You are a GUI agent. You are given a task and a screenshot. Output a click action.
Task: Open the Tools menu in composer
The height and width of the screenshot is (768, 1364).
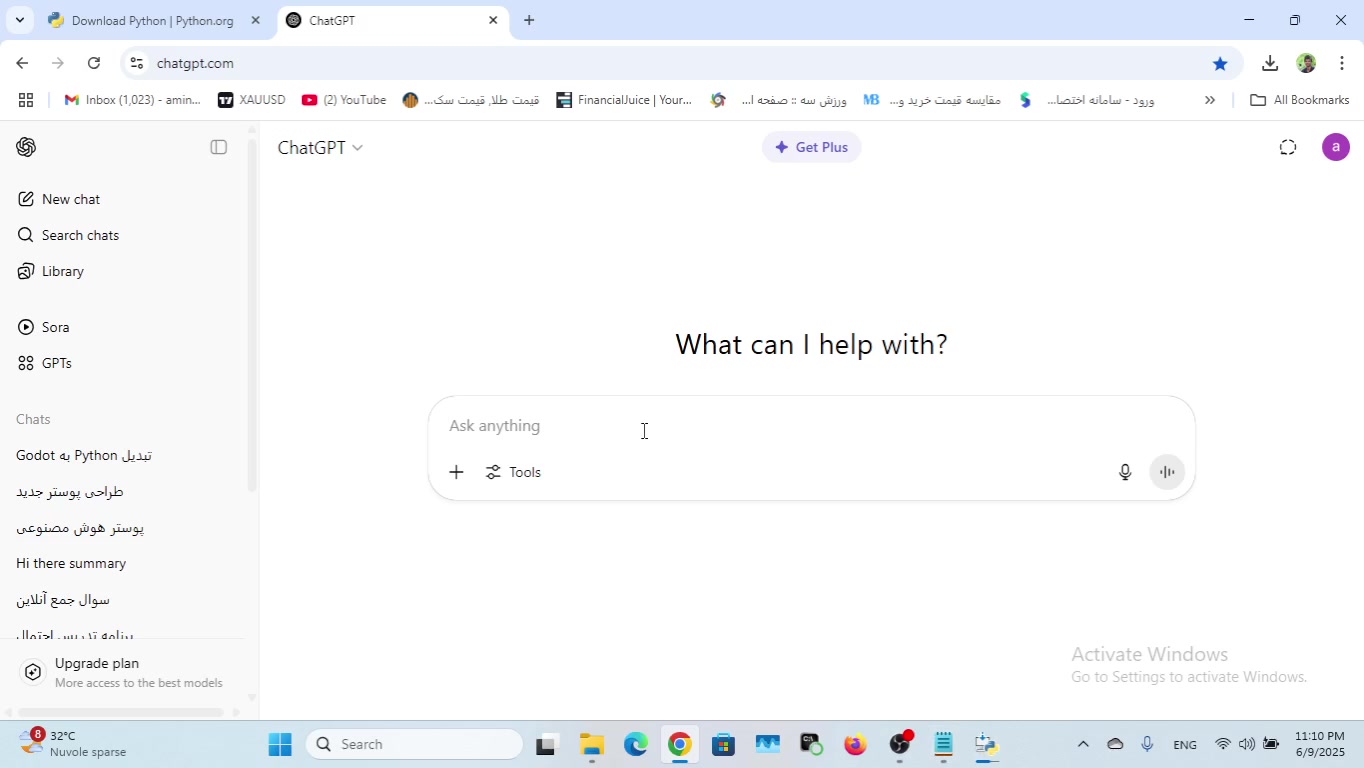513,472
